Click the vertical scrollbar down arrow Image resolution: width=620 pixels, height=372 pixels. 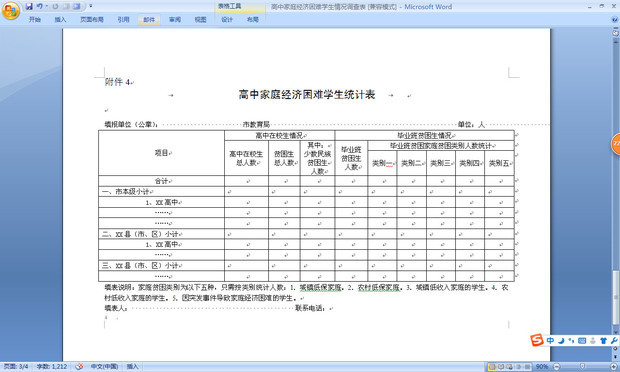615,332
